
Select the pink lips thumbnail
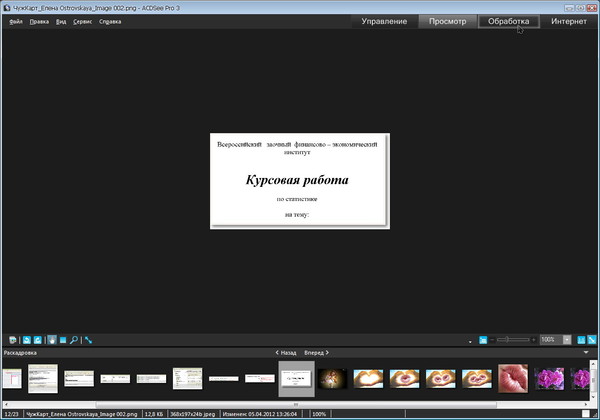513,378
